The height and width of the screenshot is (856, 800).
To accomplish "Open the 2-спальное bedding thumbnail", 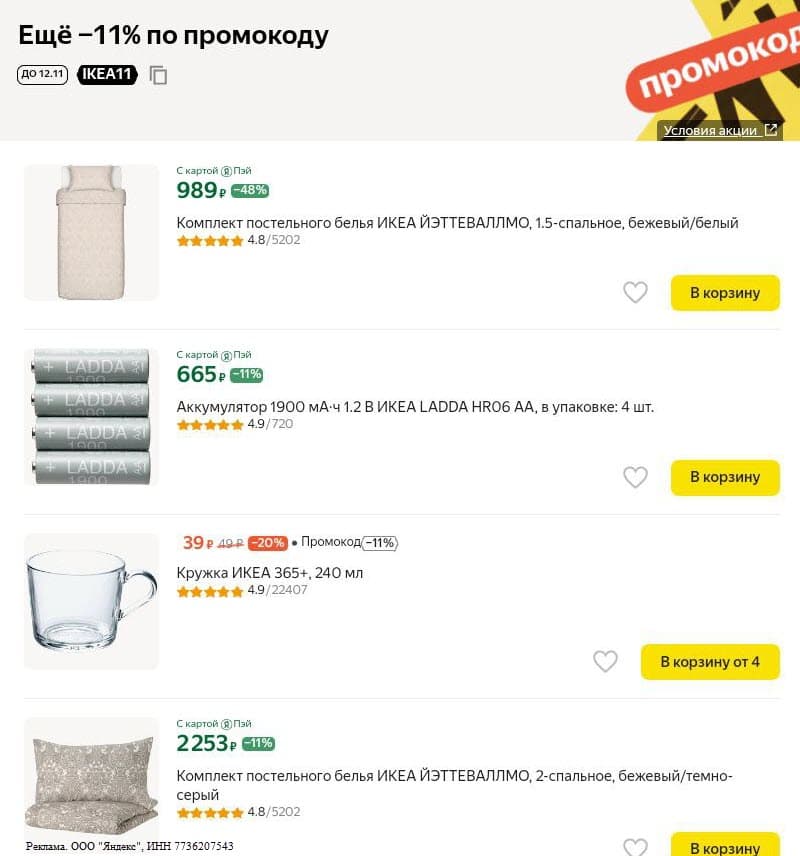I will coord(91,775).
